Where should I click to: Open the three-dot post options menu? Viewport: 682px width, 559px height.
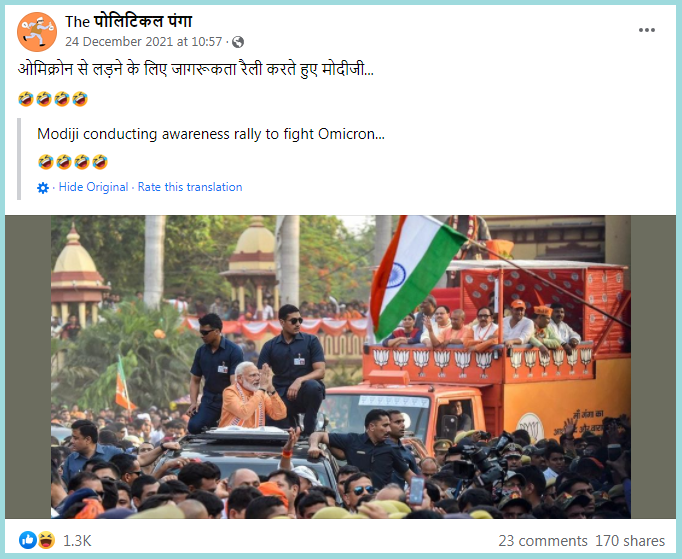pos(646,30)
